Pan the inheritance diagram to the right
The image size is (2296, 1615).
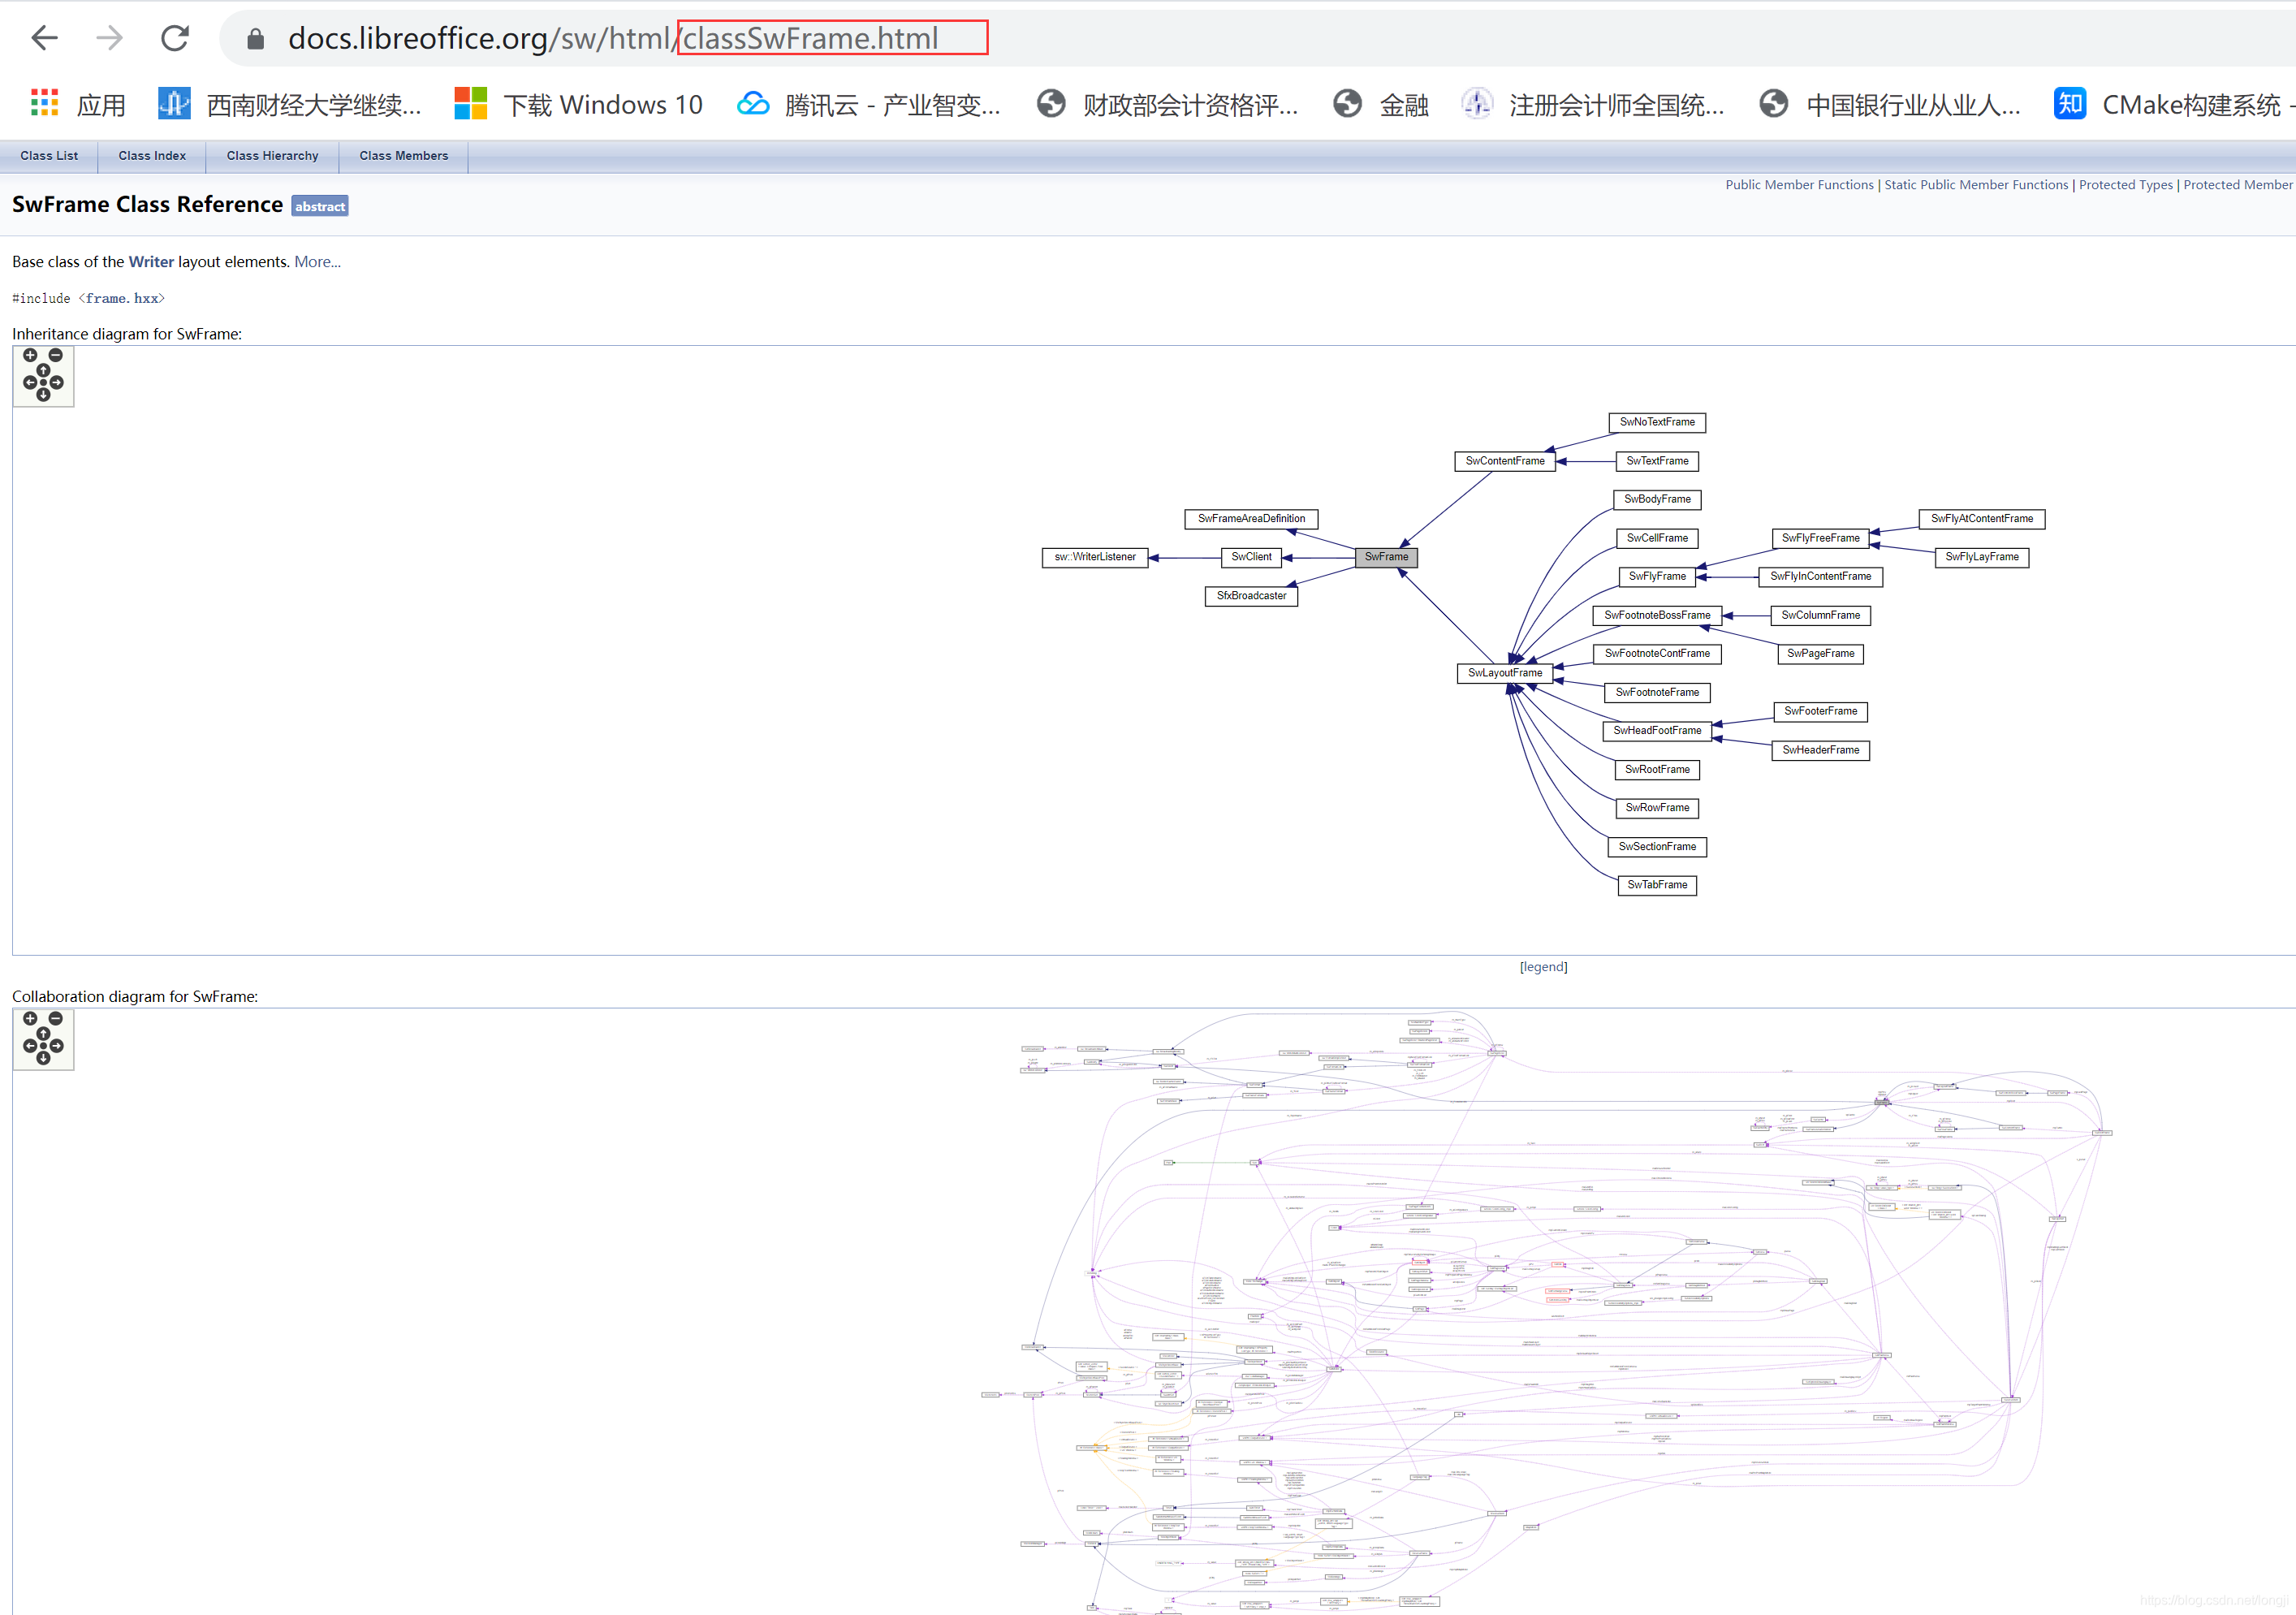(57, 382)
